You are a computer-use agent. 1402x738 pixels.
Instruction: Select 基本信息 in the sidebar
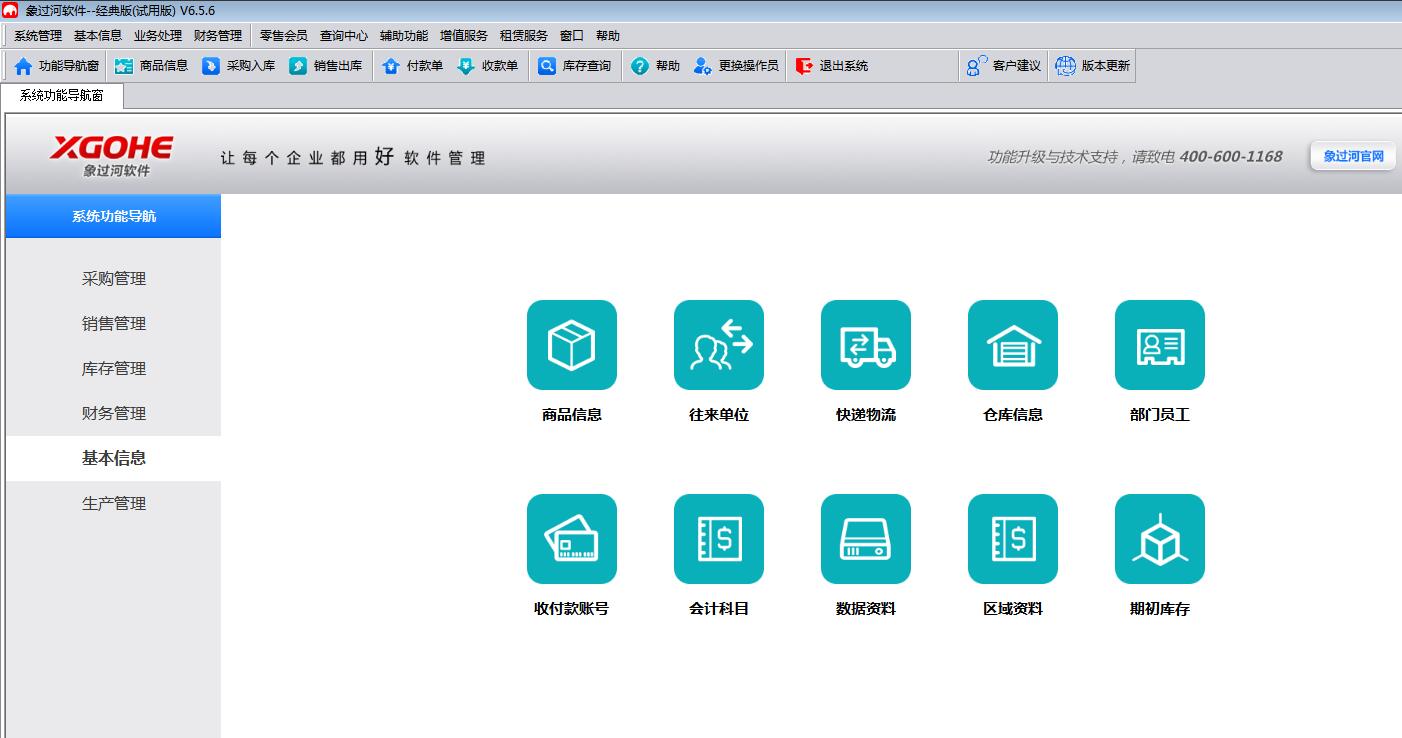click(114, 459)
